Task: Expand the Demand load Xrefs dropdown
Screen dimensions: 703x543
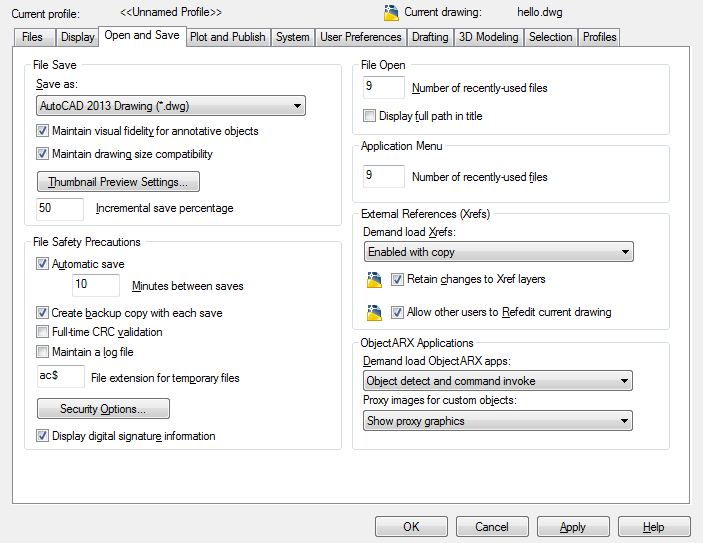Action: 499,252
